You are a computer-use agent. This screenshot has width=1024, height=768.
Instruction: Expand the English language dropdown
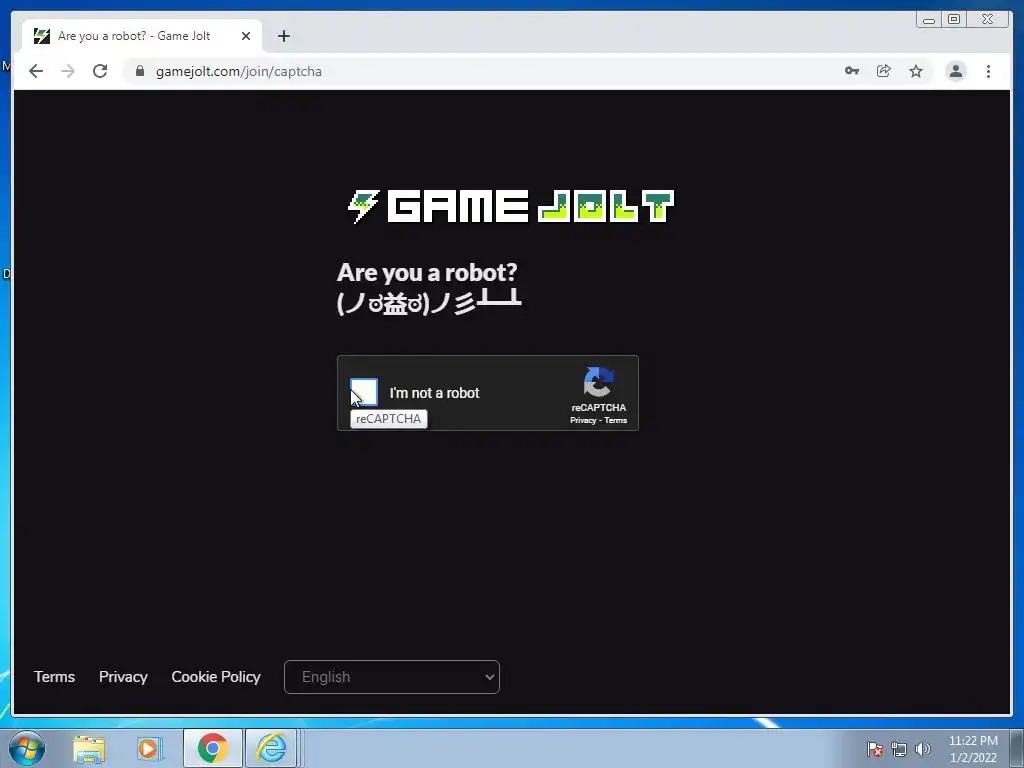pos(392,677)
